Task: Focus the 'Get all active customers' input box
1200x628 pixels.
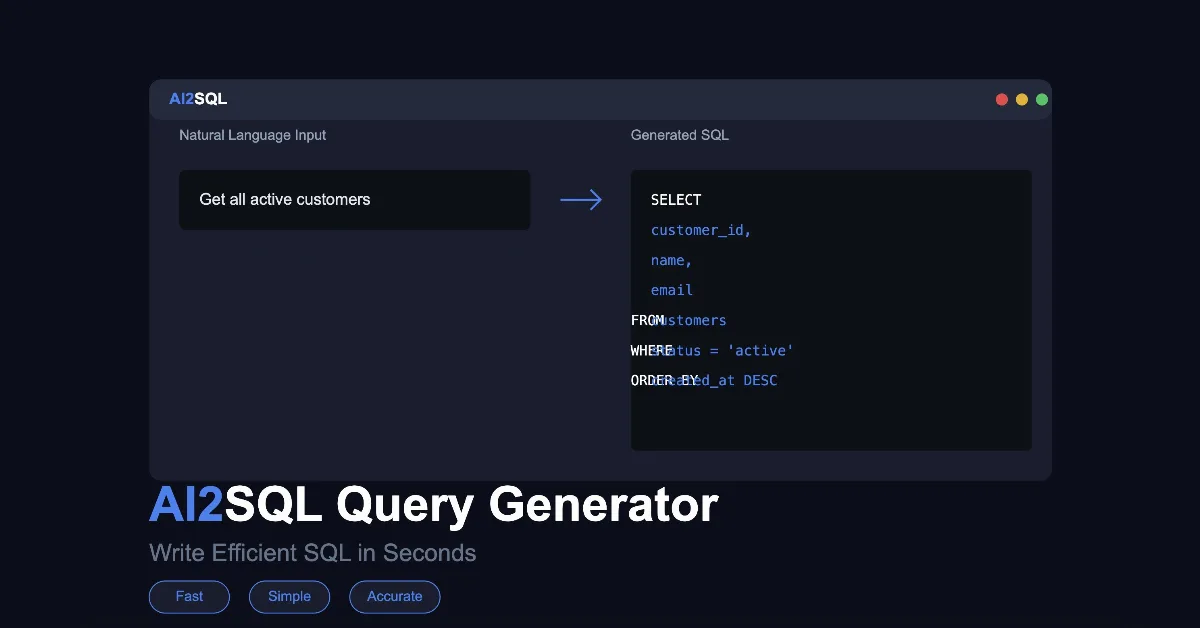Action: point(355,200)
